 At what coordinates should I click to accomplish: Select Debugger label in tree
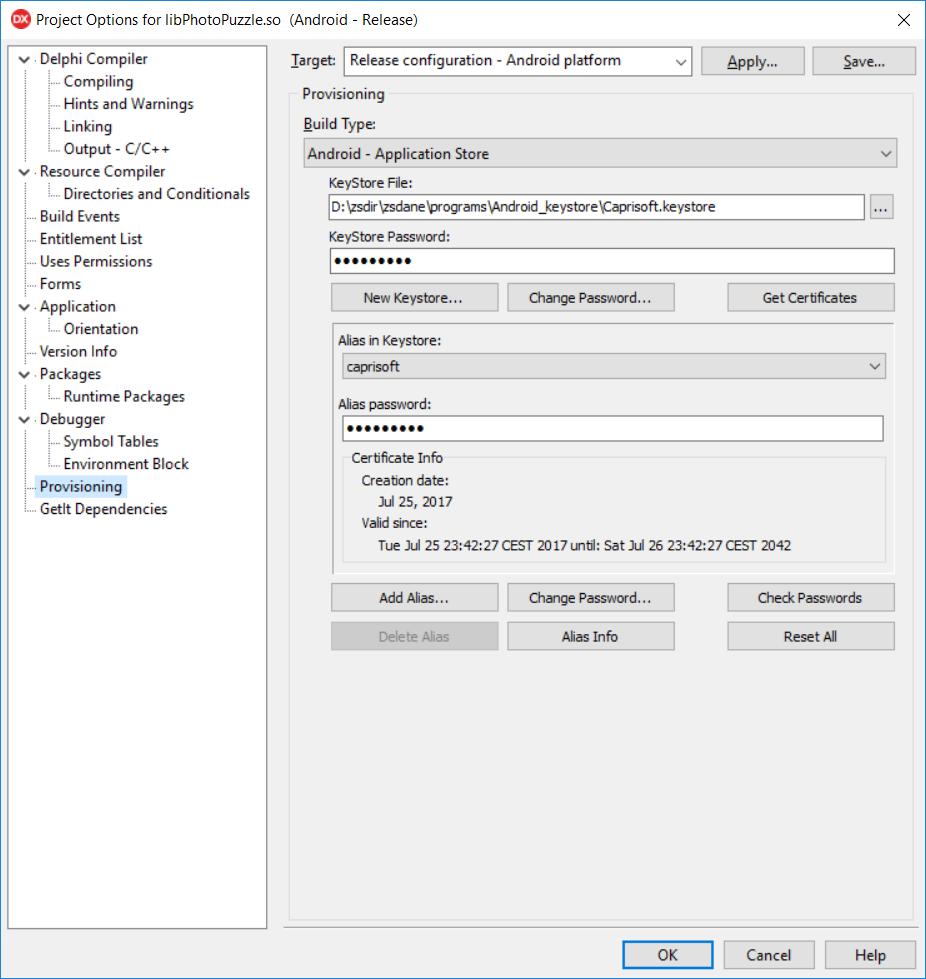pos(72,418)
